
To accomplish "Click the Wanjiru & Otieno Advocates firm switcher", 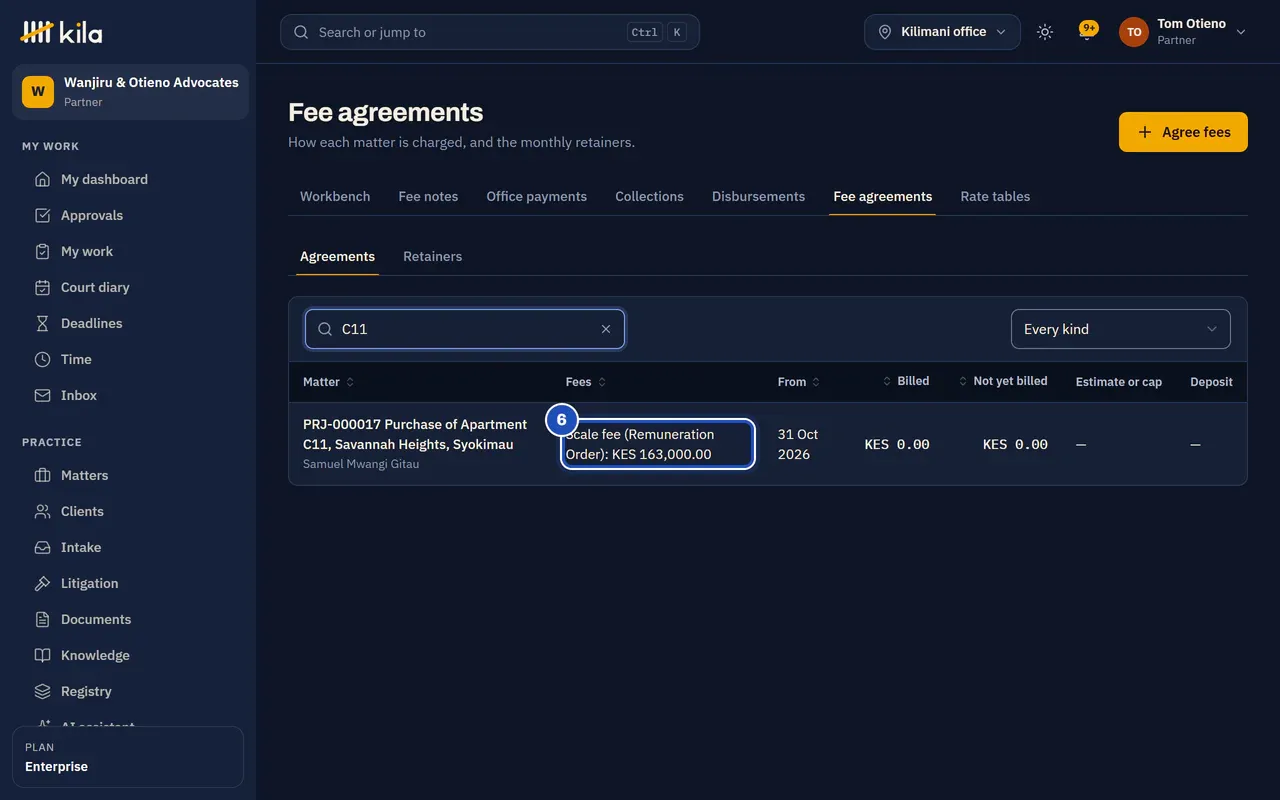I will pyautogui.click(x=130, y=92).
